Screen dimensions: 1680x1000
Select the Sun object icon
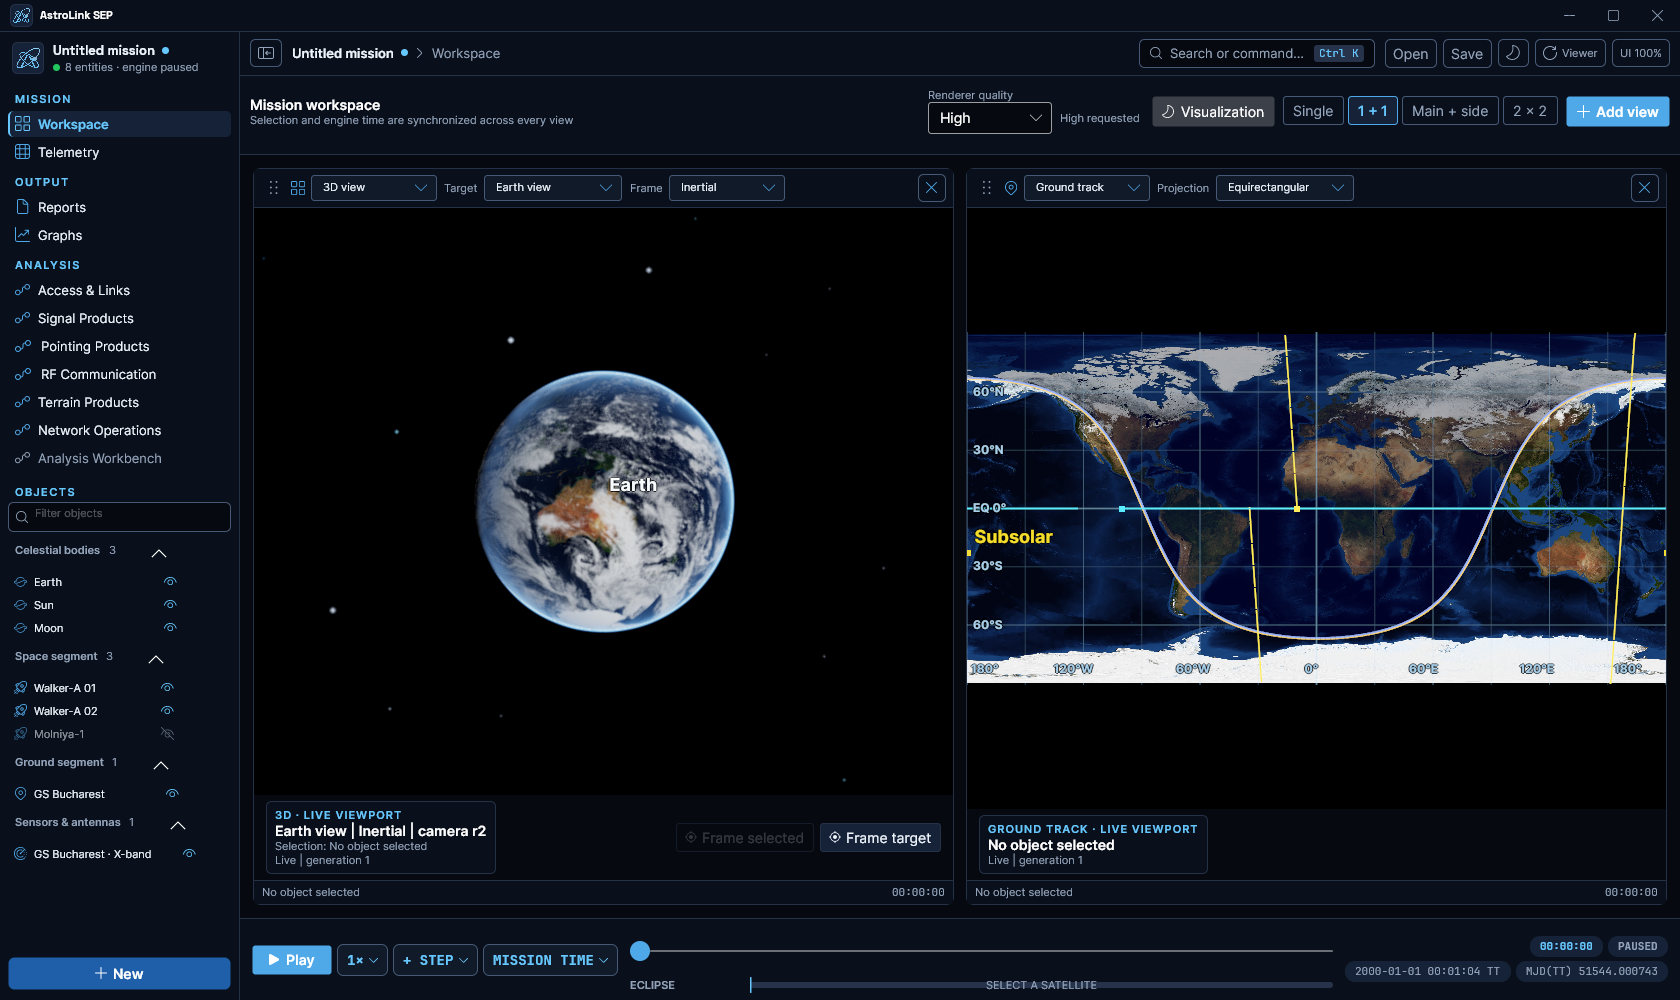coord(21,605)
